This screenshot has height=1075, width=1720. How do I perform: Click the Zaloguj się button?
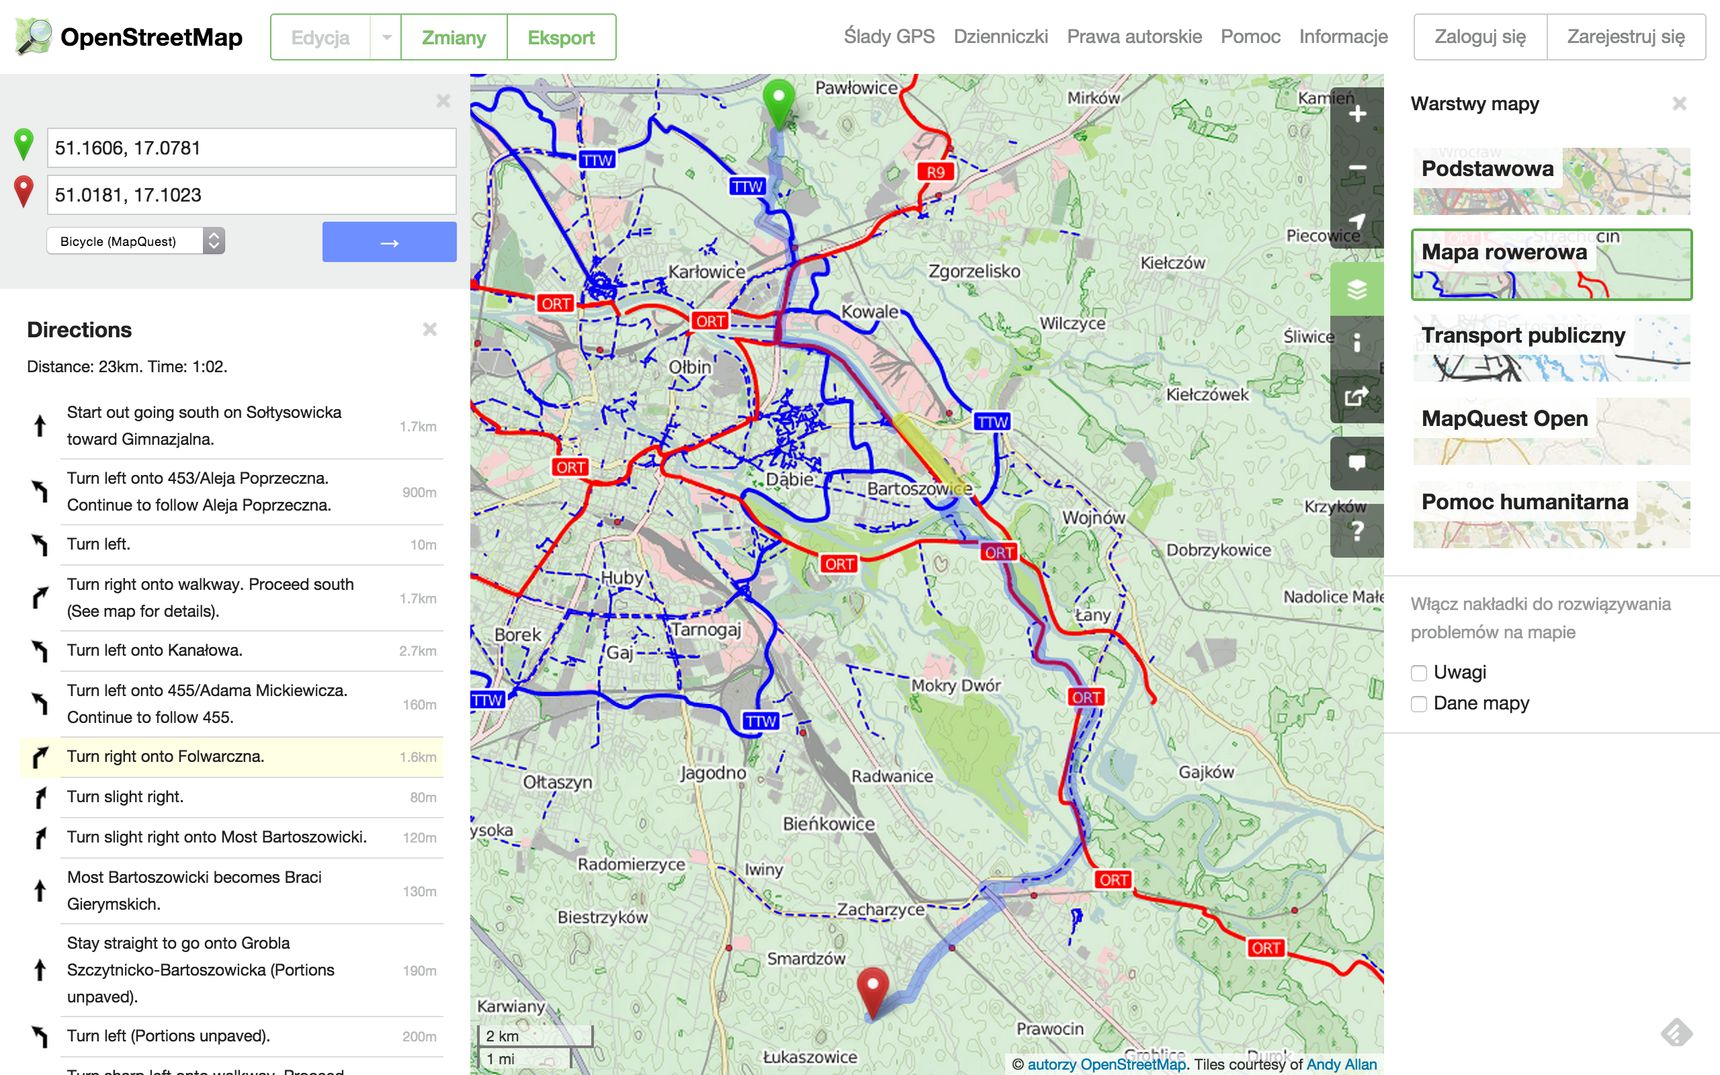(x=1480, y=37)
